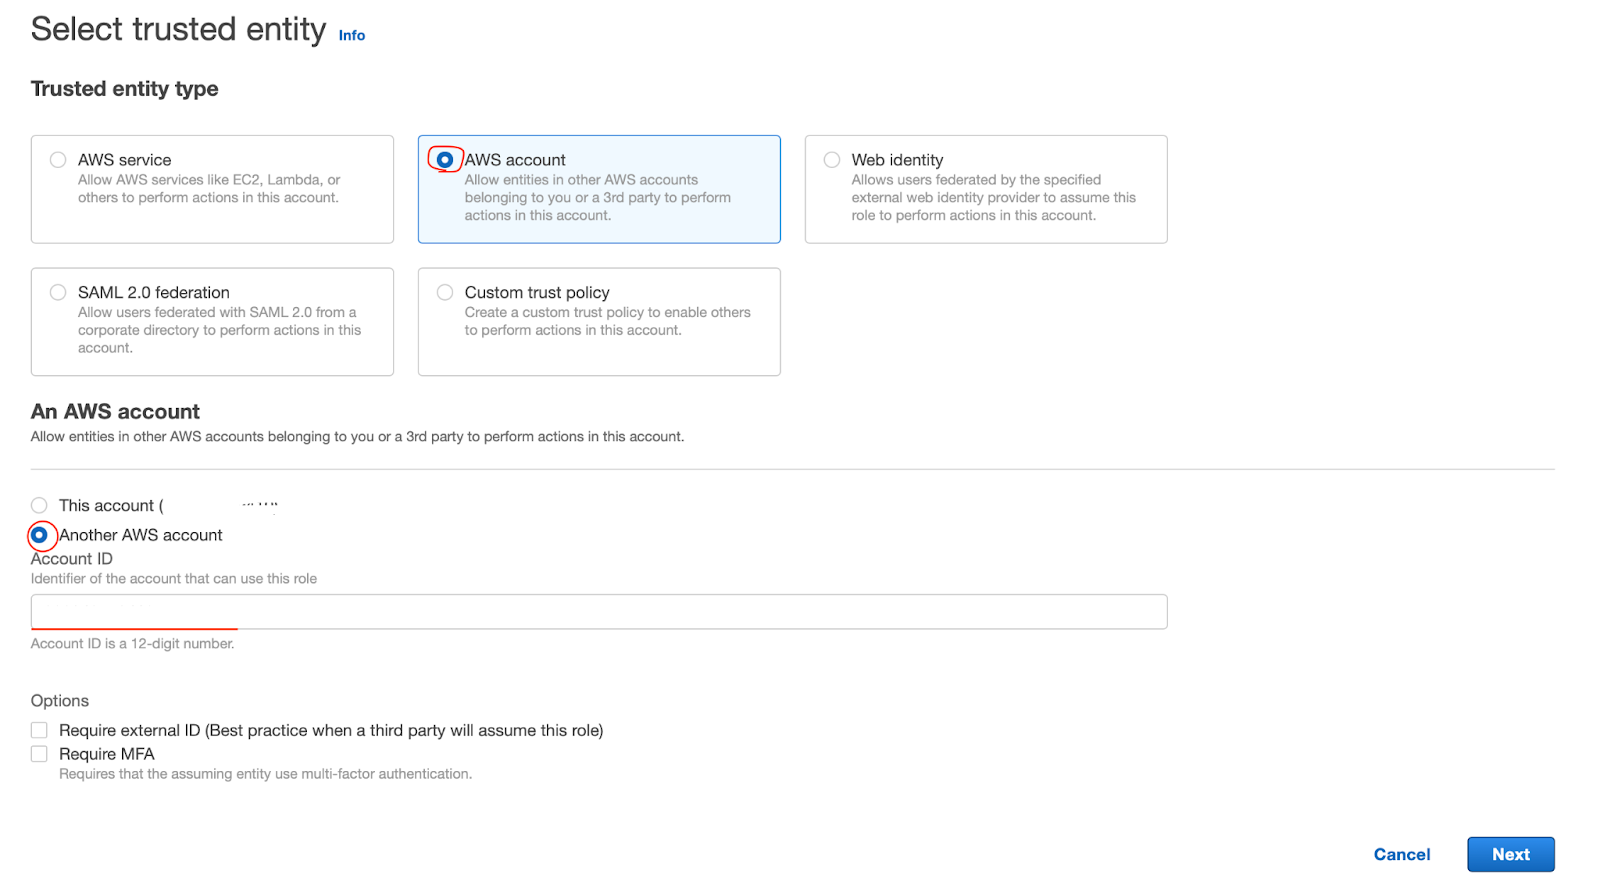1600x896 pixels.
Task: Select the AWS account radio button
Action: click(x=445, y=160)
